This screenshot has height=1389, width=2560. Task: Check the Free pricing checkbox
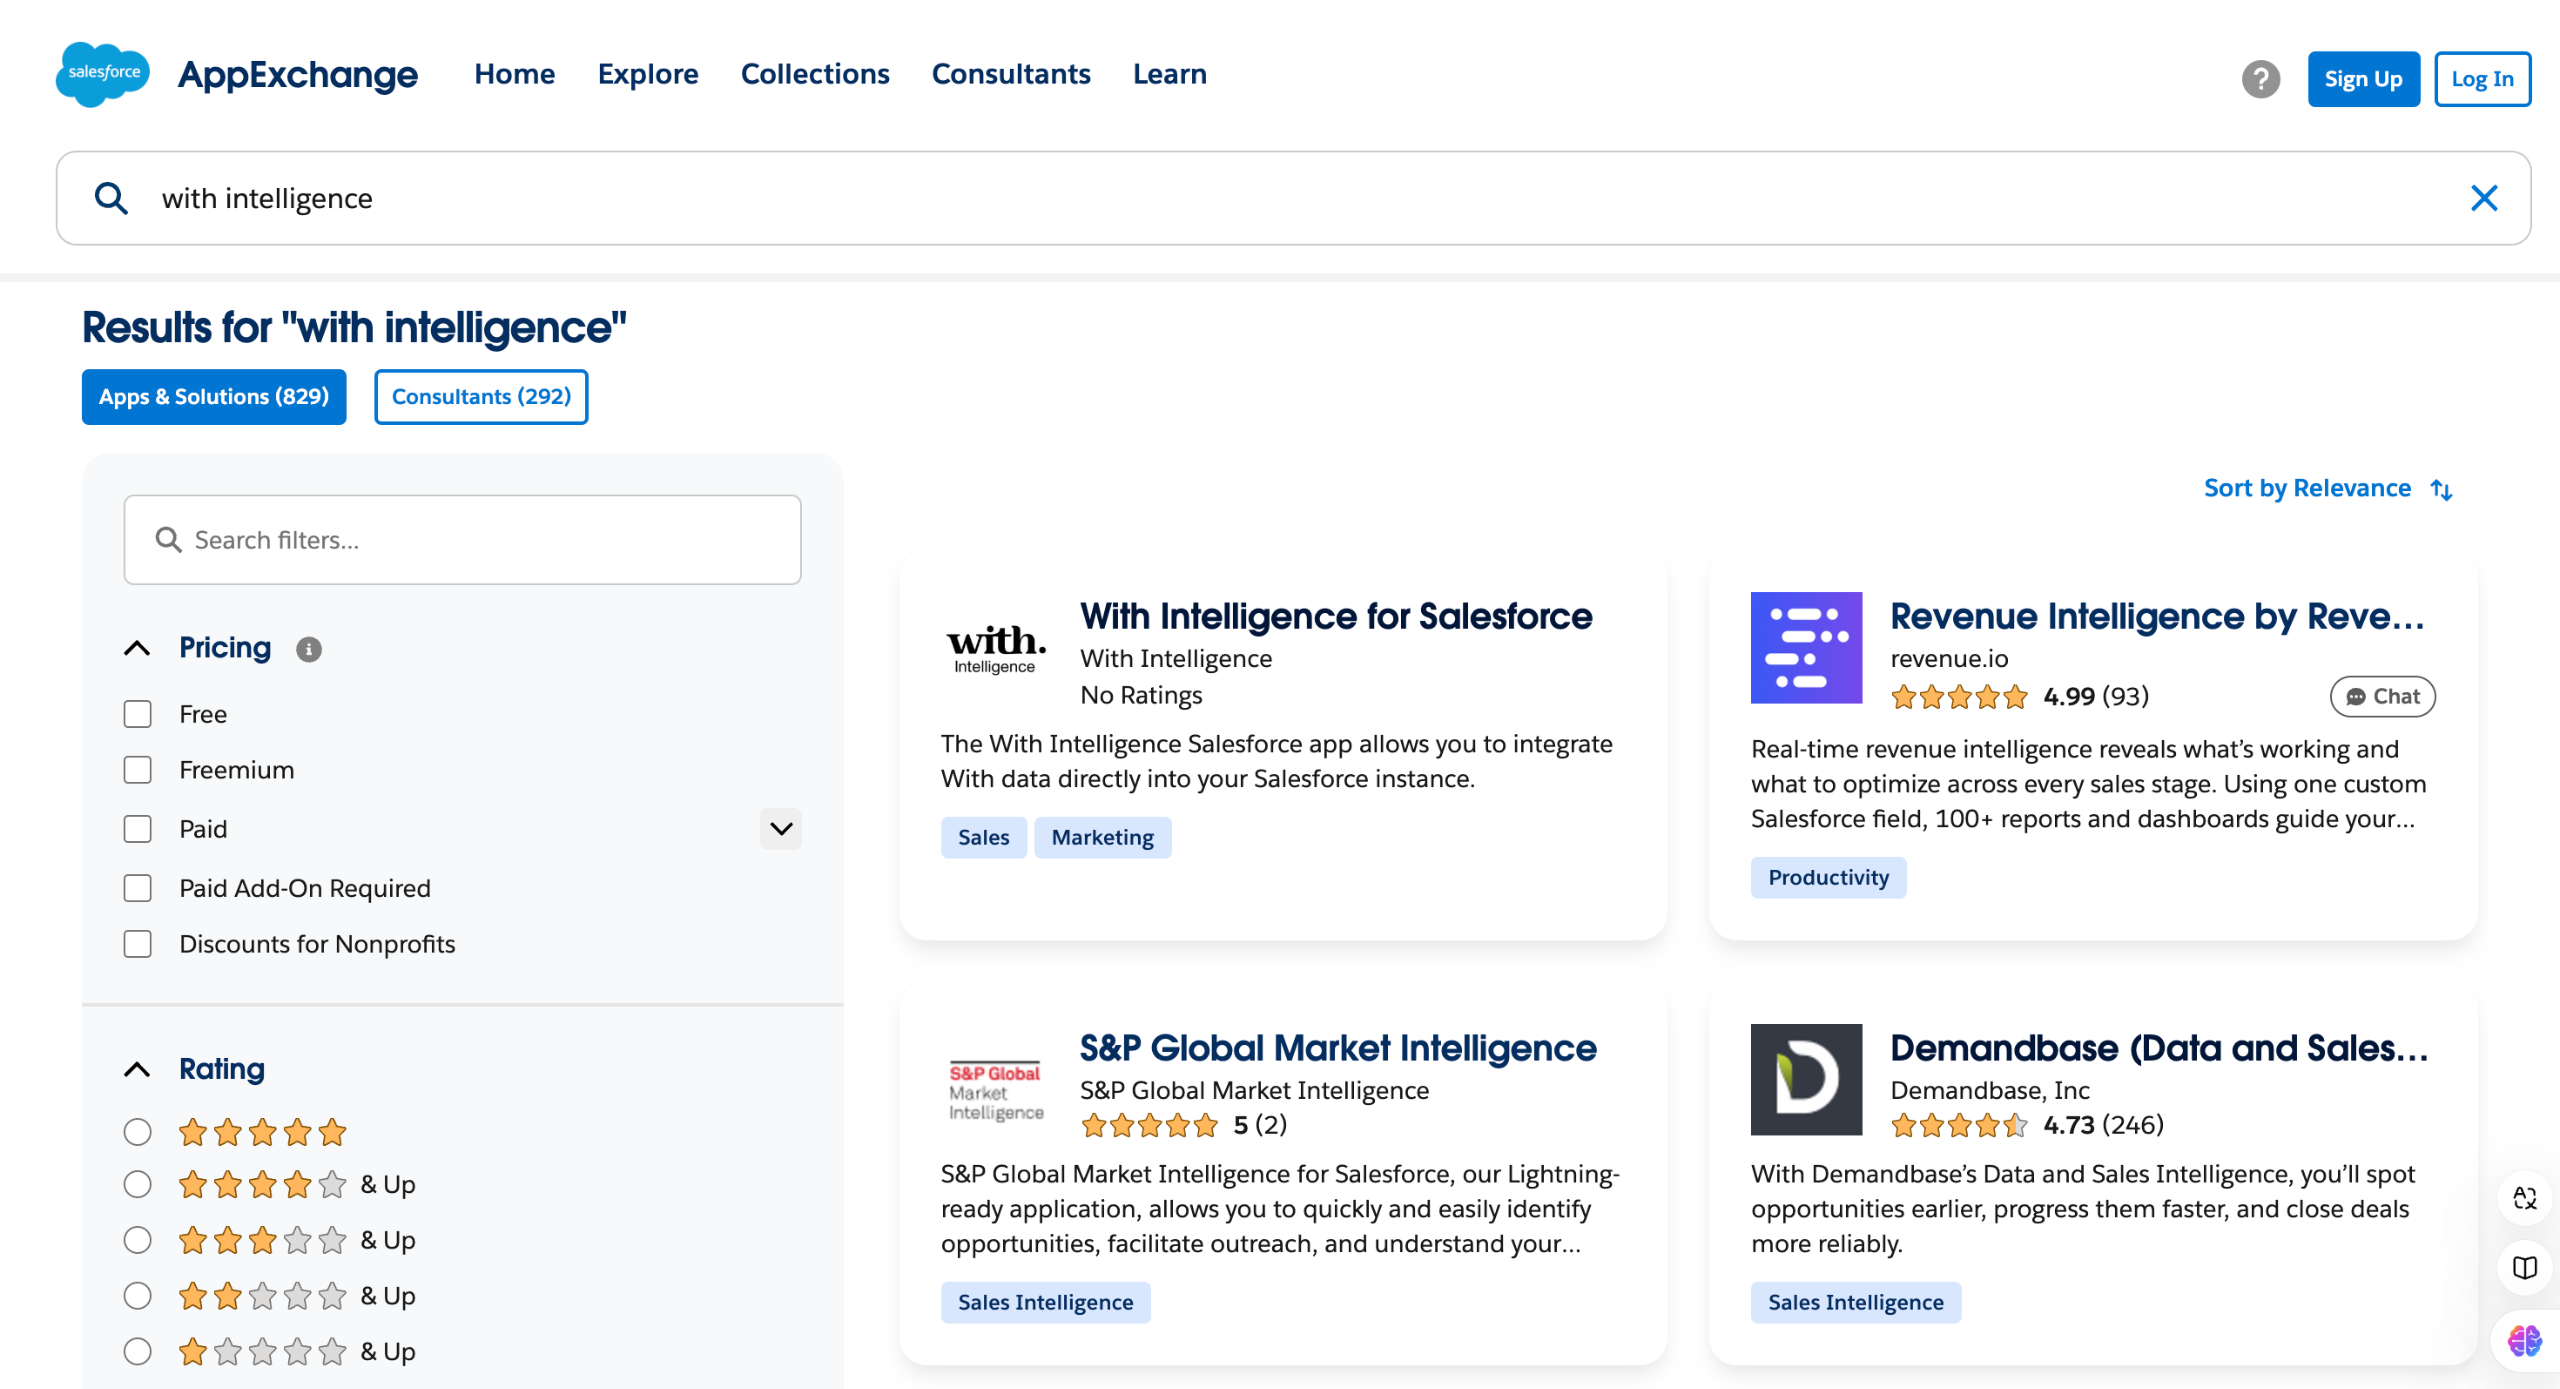(x=137, y=714)
